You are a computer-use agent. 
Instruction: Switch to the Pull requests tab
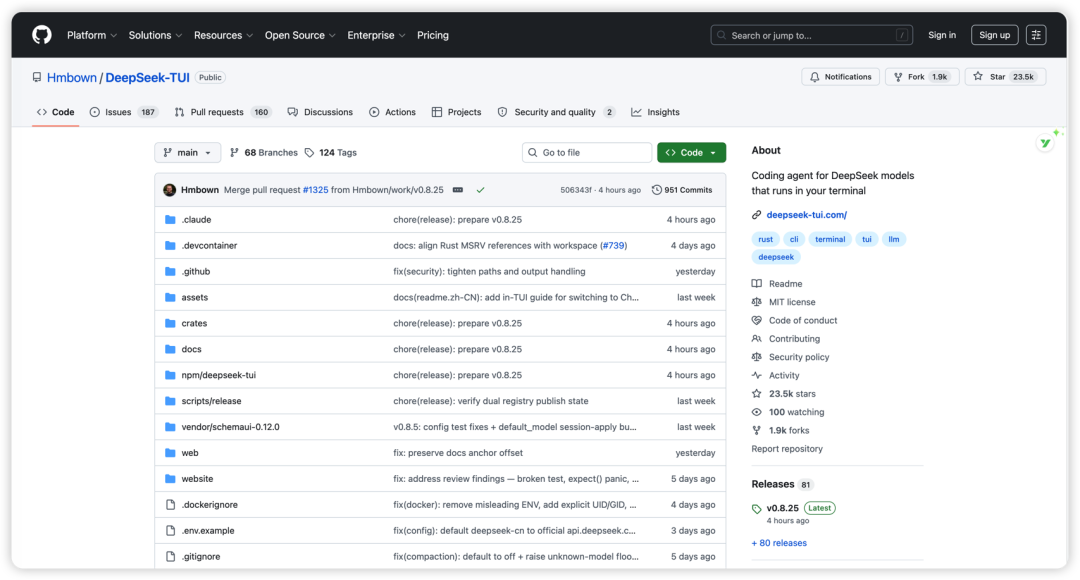(222, 112)
